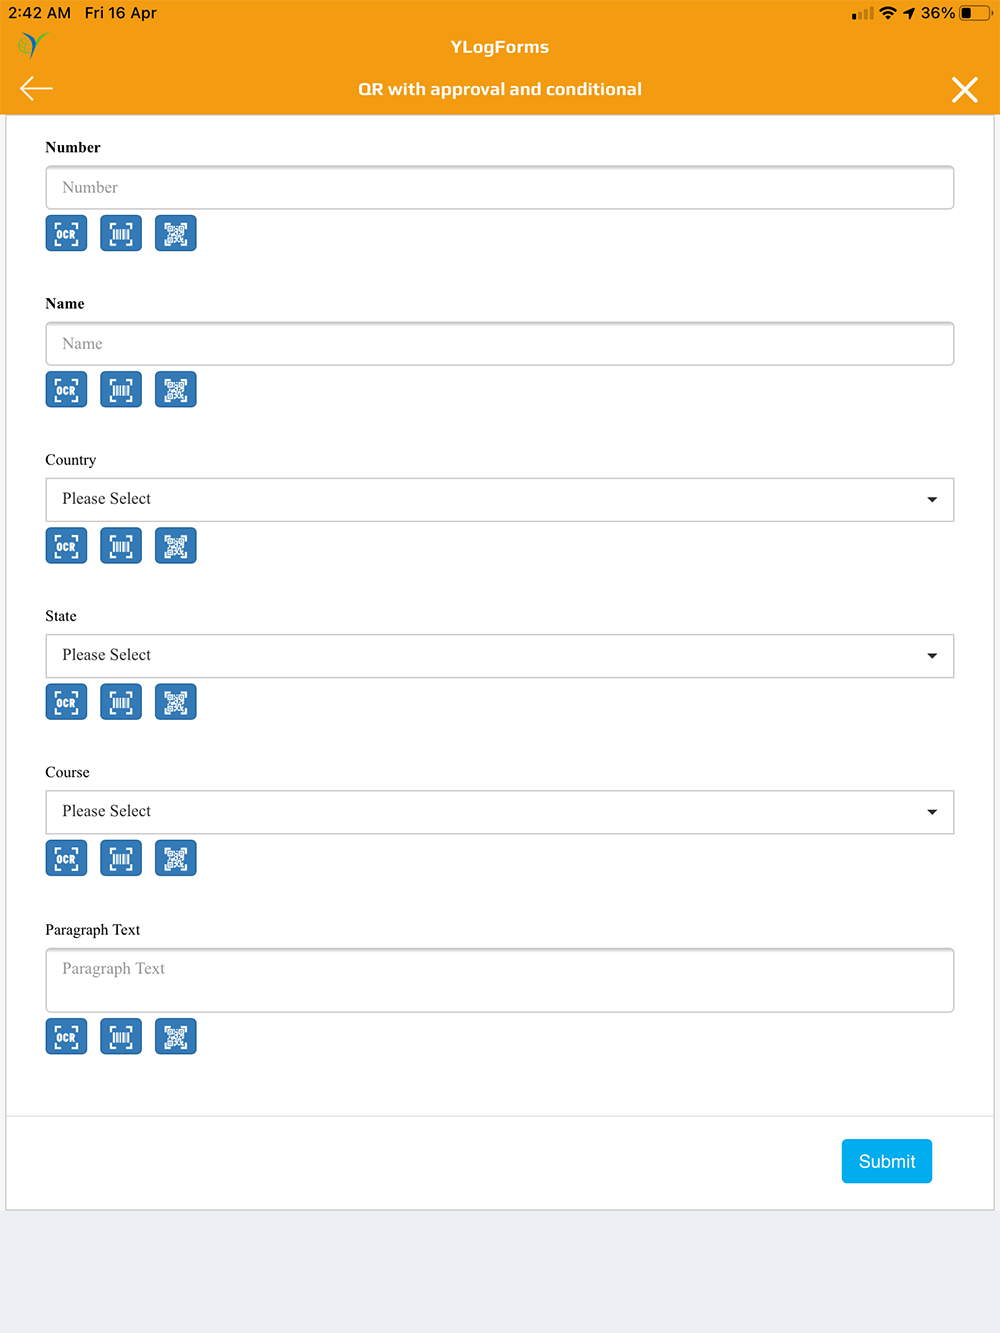
Task: Tap the QR code scan icon under Name field
Action: [176, 389]
